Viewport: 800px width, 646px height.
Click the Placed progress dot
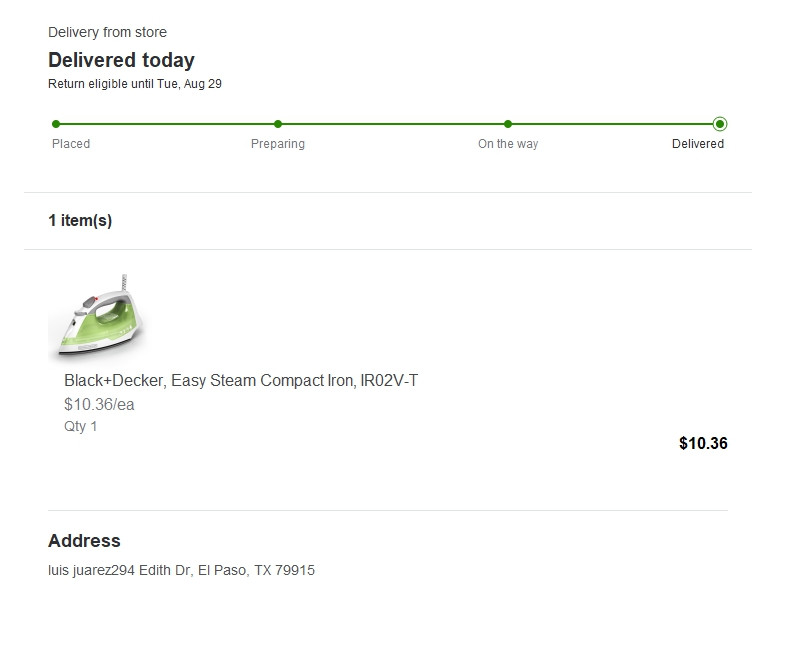tap(56, 124)
